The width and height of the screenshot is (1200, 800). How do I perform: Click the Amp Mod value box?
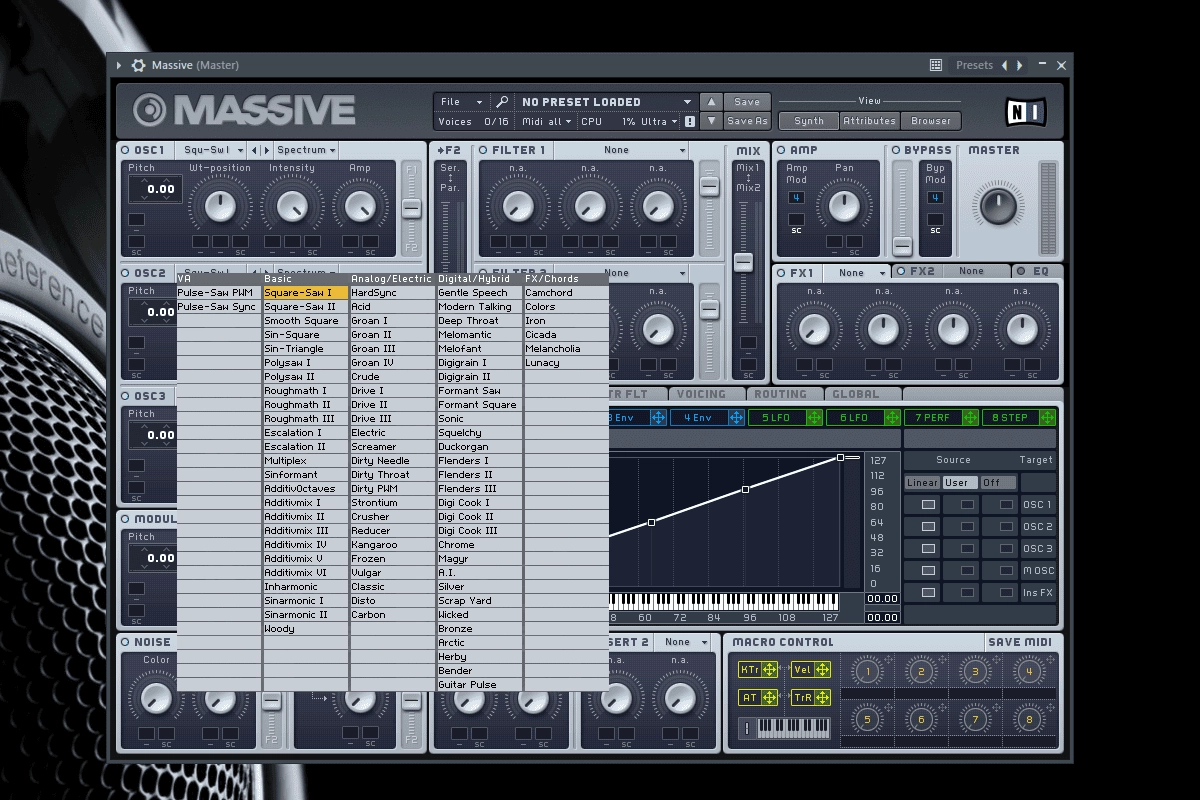tap(796, 198)
